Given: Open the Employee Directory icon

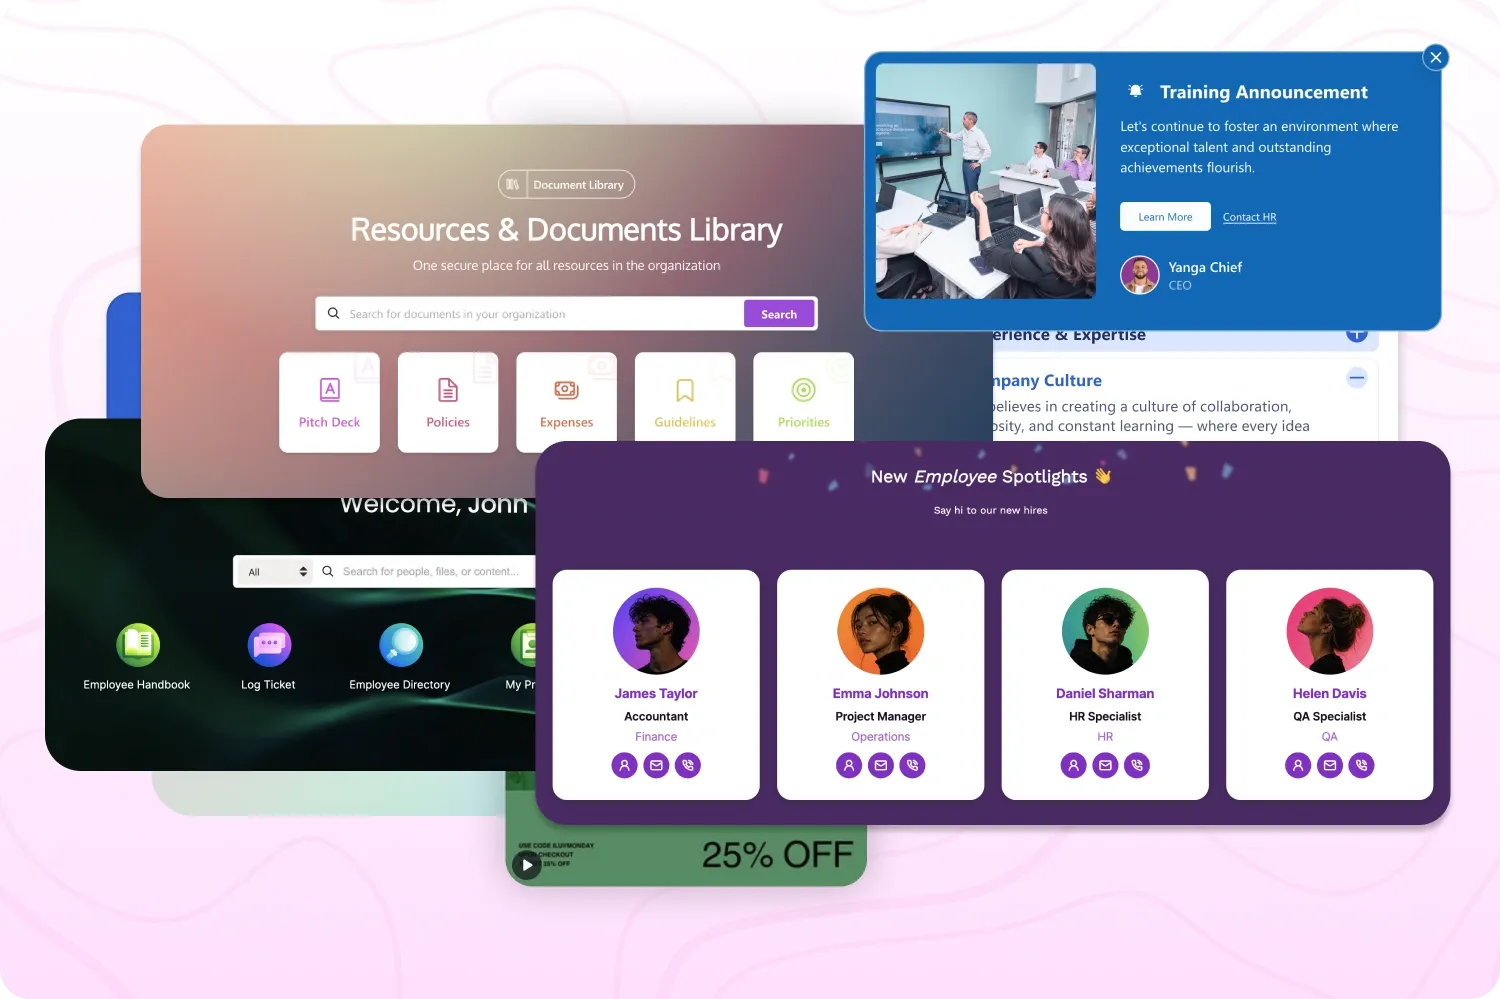Looking at the screenshot, I should pos(401,645).
